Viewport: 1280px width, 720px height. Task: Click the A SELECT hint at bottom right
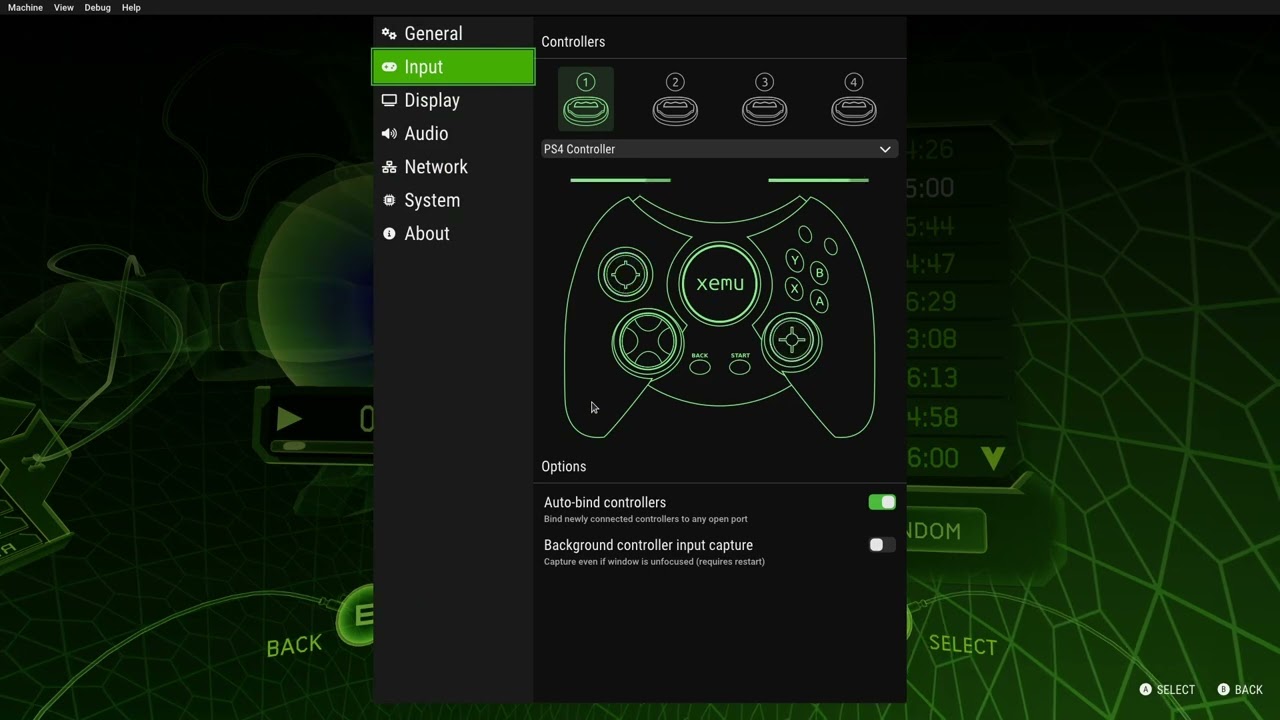(1167, 690)
